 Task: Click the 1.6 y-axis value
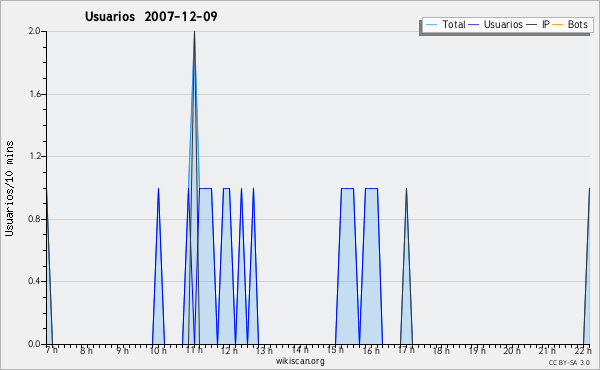[34, 94]
